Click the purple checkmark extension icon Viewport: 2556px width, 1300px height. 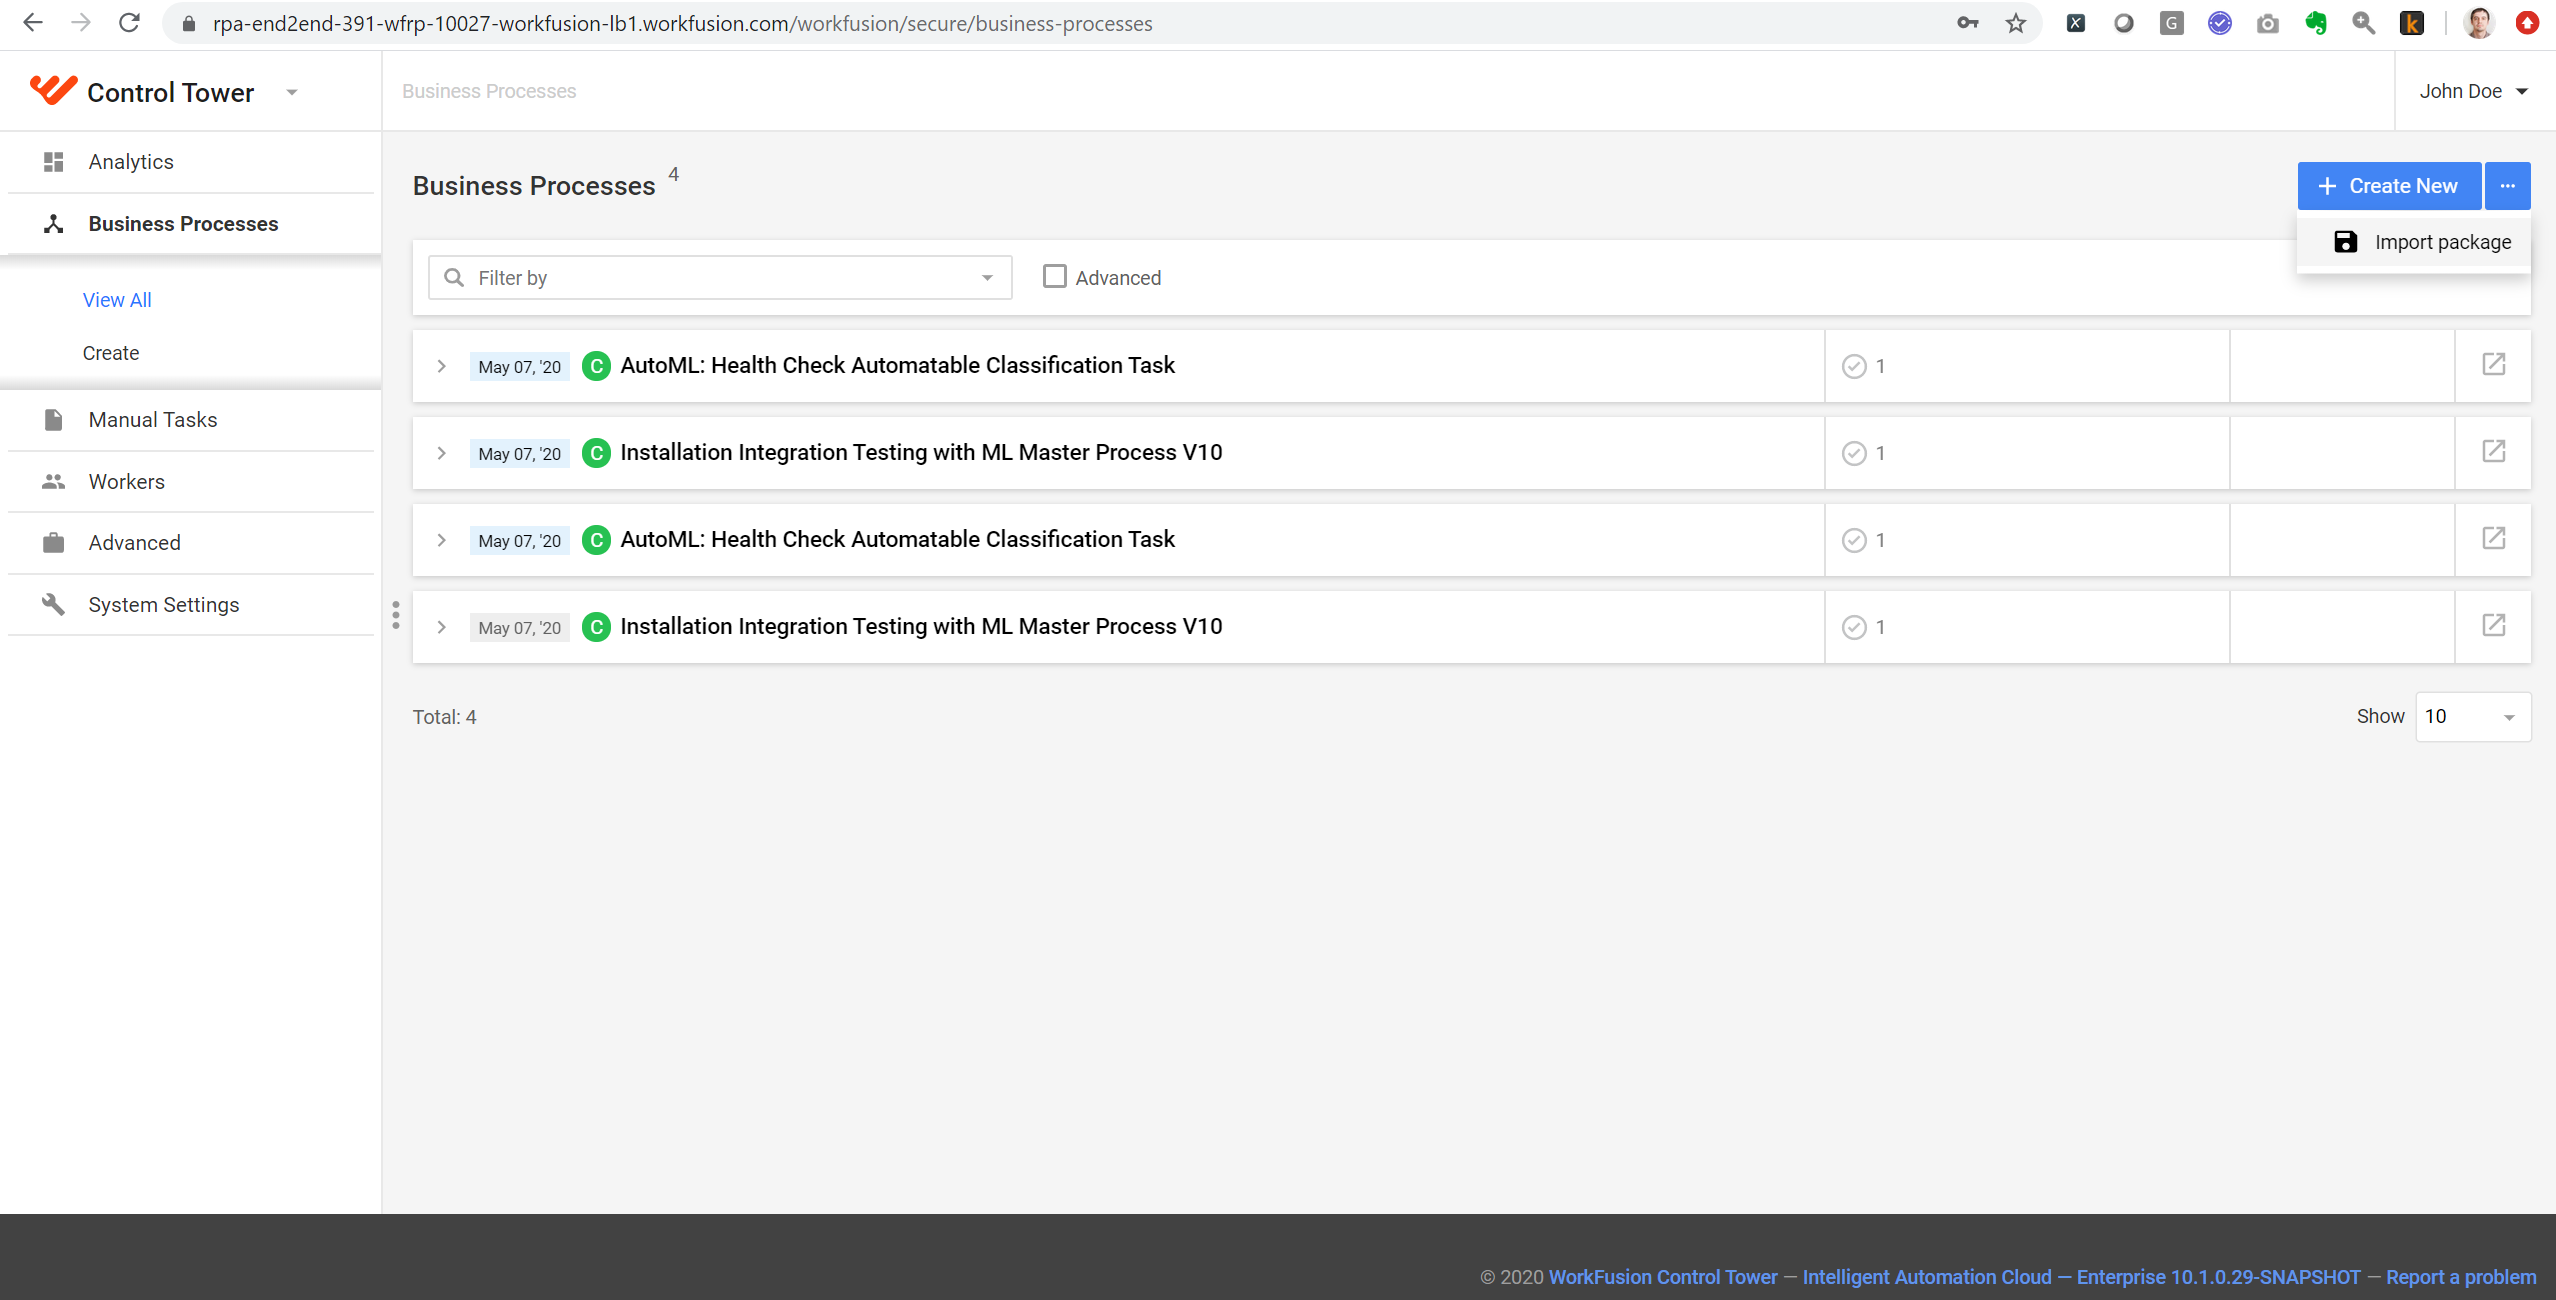(2219, 23)
